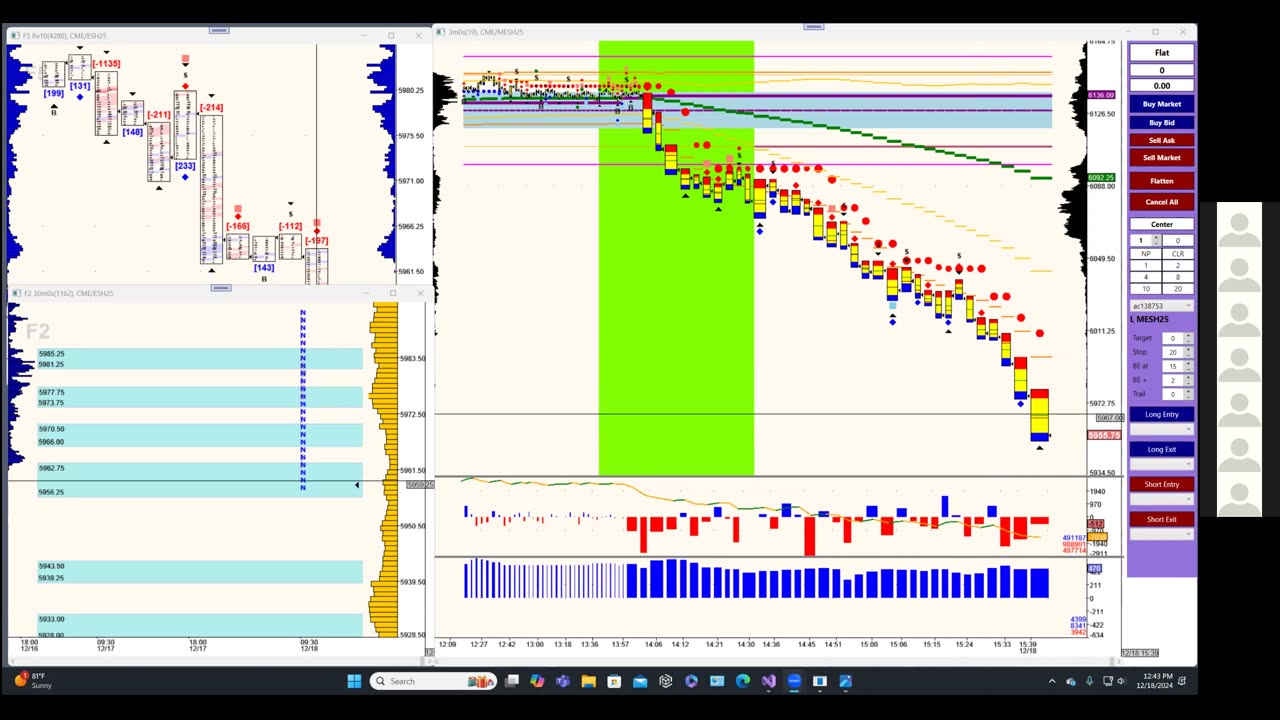Viewport: 1280px width, 720px height.
Task: Click the taskbar Search box
Action: 433,681
